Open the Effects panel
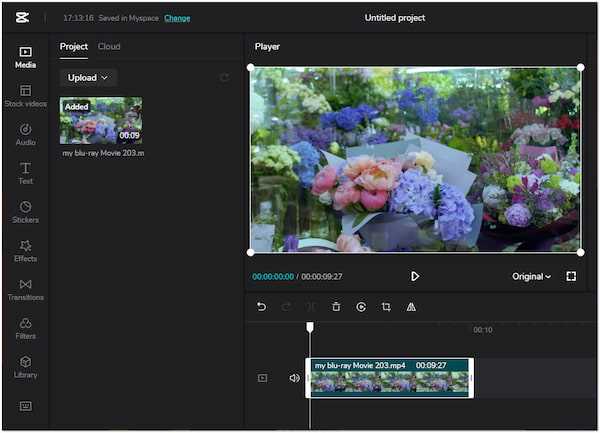Screen dimensions: 600x433 point(26,251)
